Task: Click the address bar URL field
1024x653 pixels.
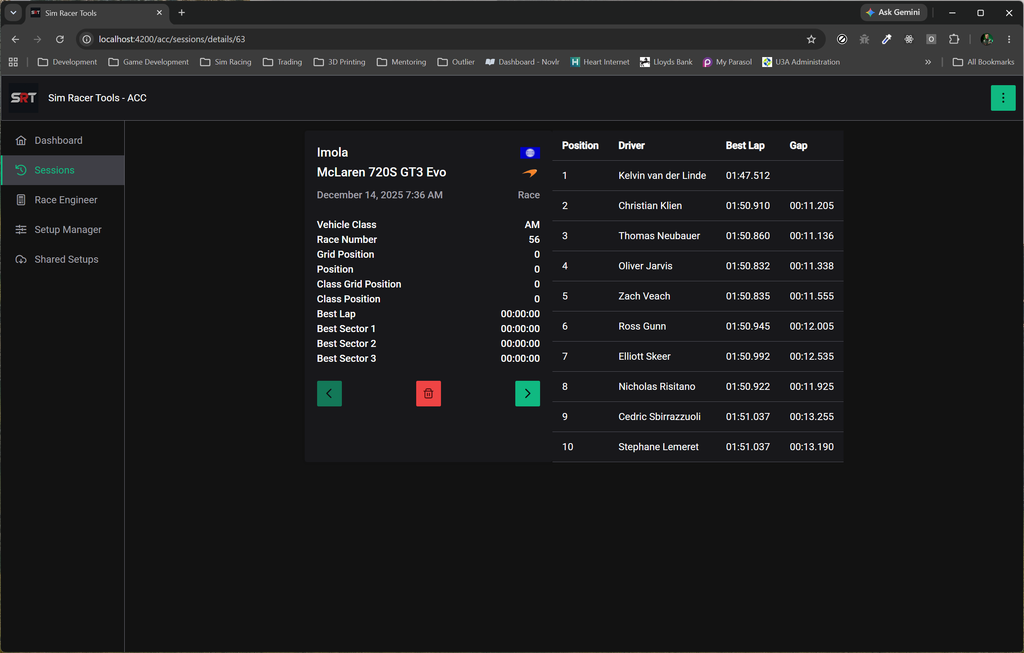Action: pyautogui.click(x=451, y=39)
